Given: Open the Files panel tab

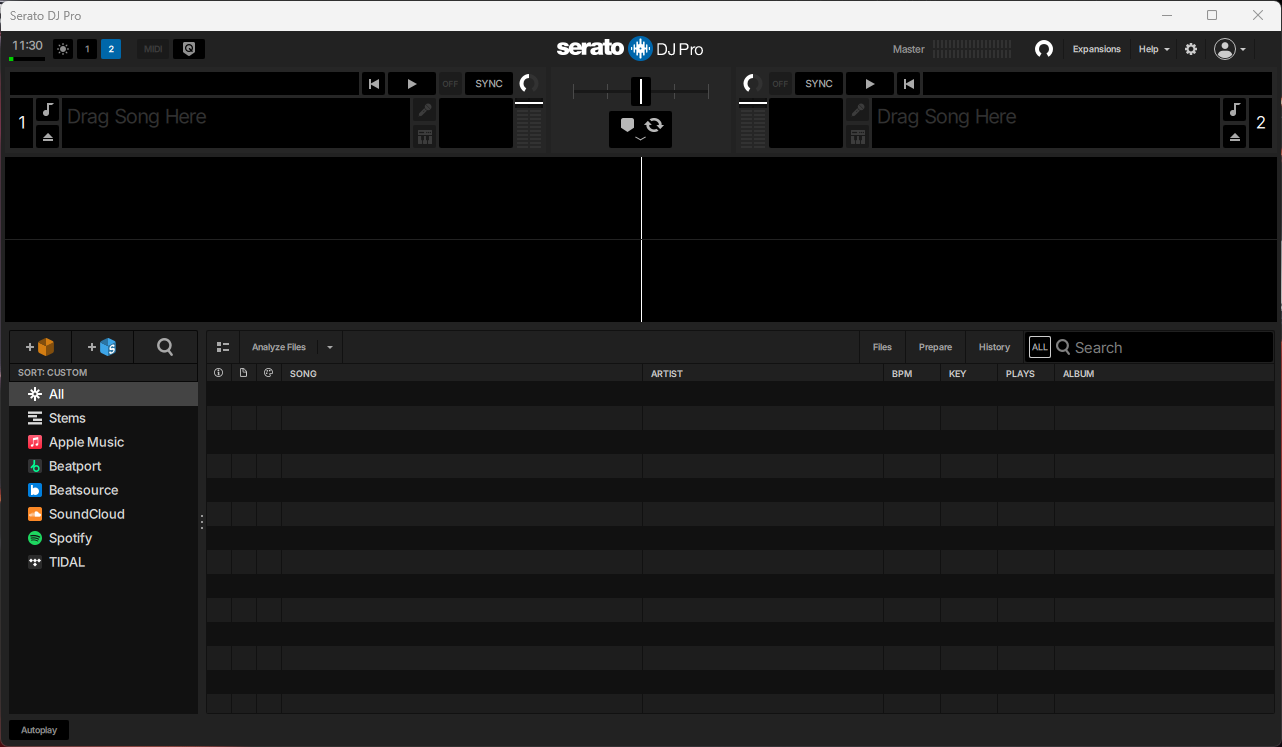Looking at the screenshot, I should coord(882,347).
